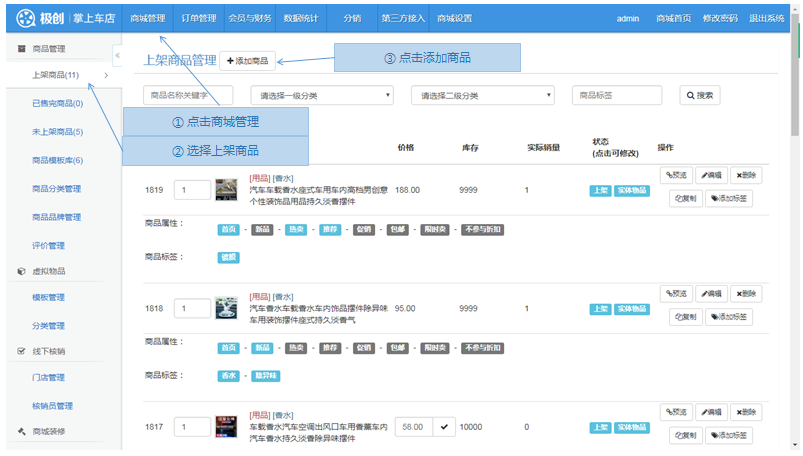Click 退出系统 link
The image size is (803, 456).
766,18
